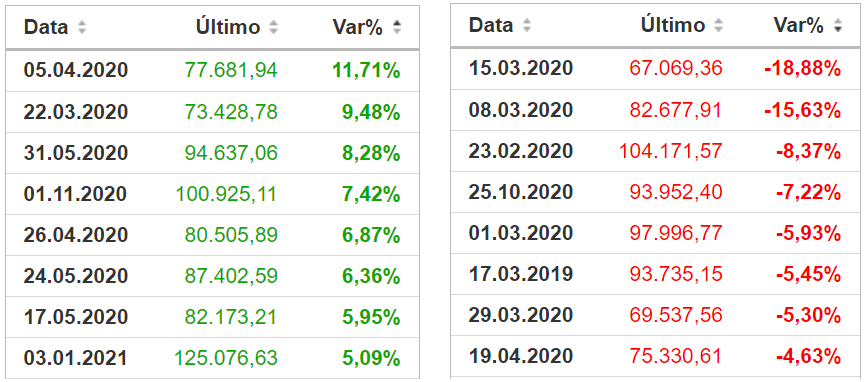Sort right table by Var% arrows icon

pyautogui.click(x=838, y=25)
